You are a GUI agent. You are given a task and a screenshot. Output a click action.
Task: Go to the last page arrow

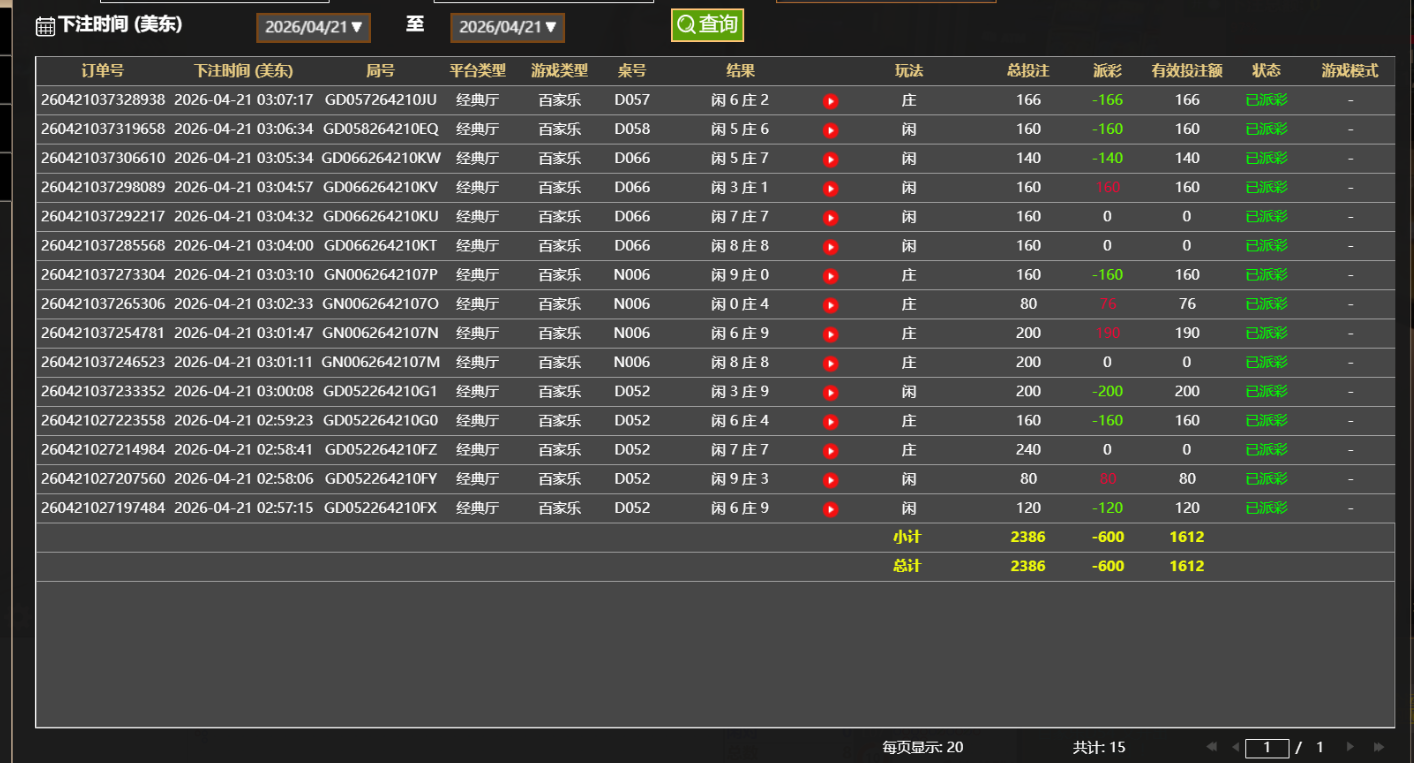pos(1379,747)
